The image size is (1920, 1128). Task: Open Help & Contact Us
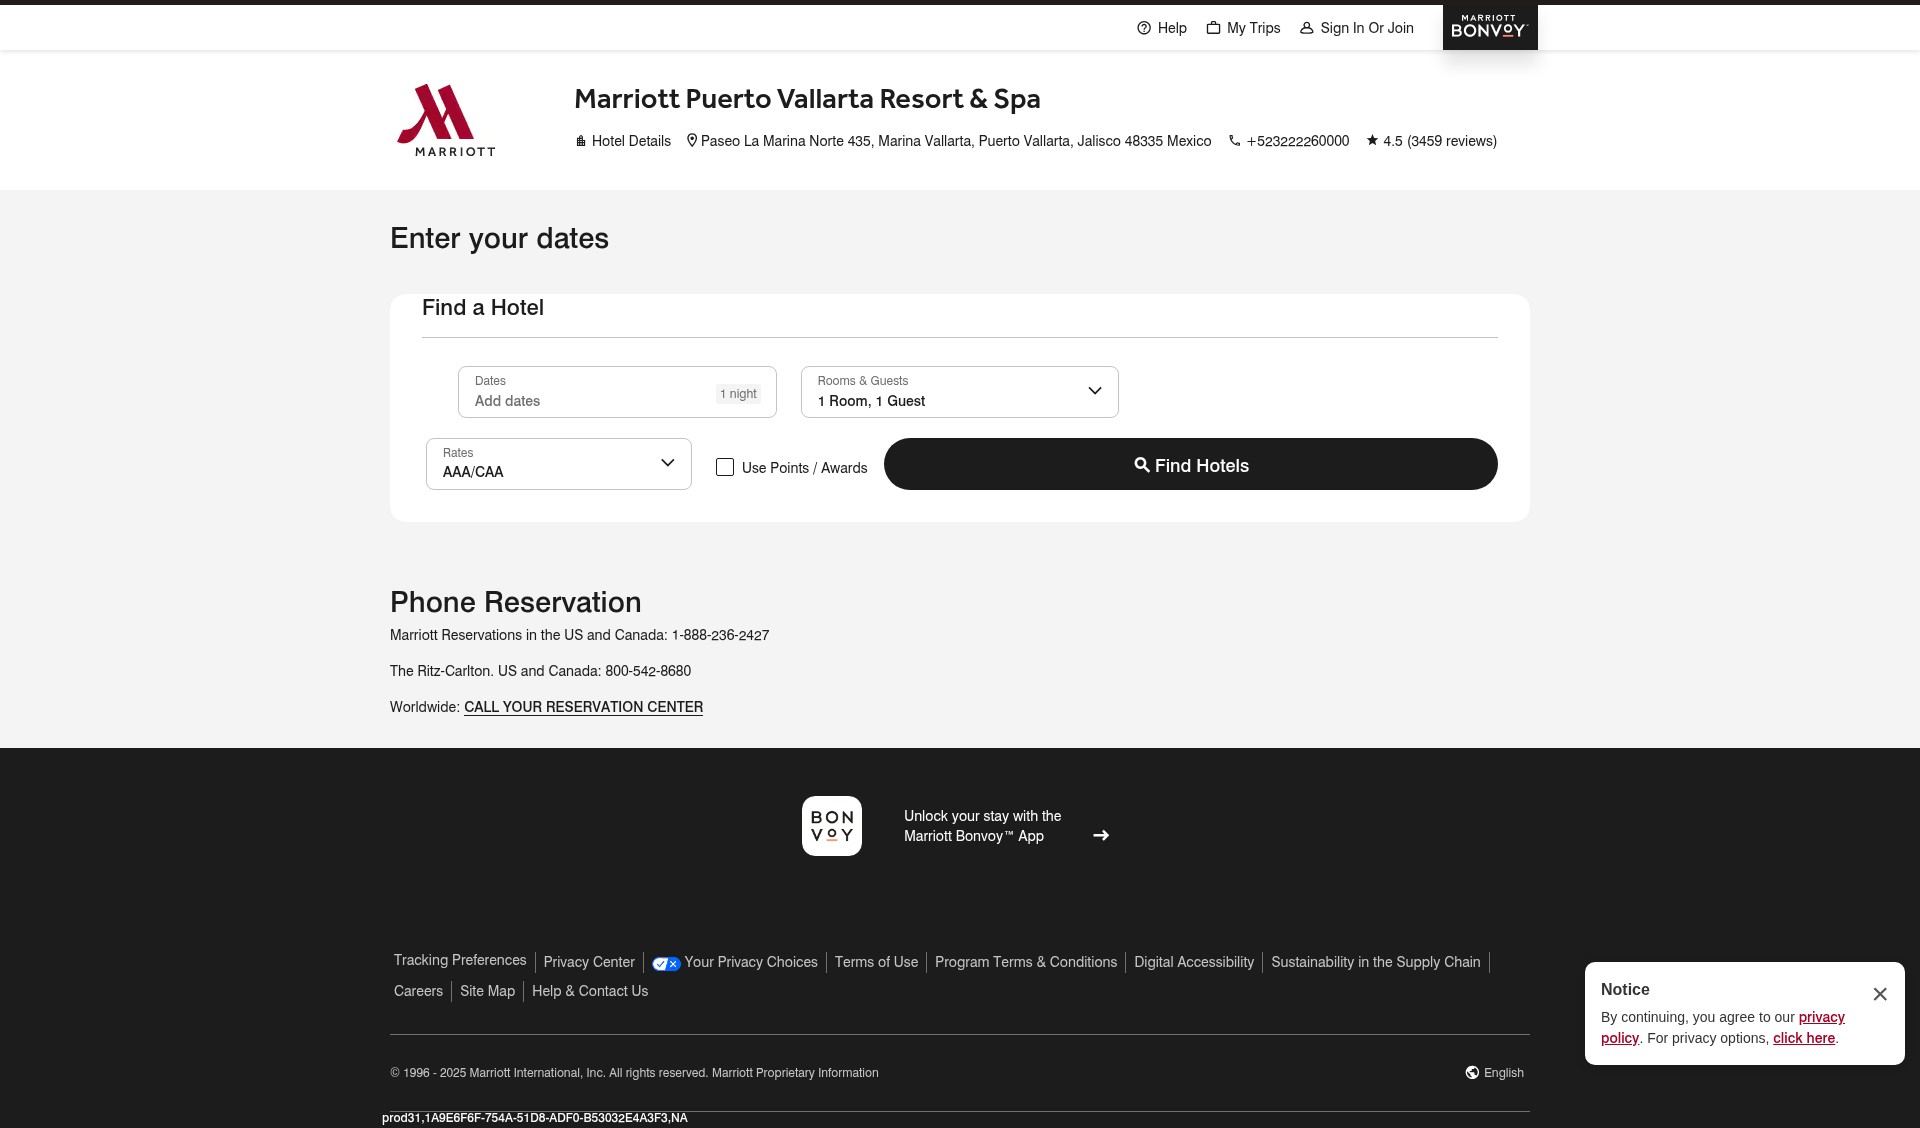(590, 991)
